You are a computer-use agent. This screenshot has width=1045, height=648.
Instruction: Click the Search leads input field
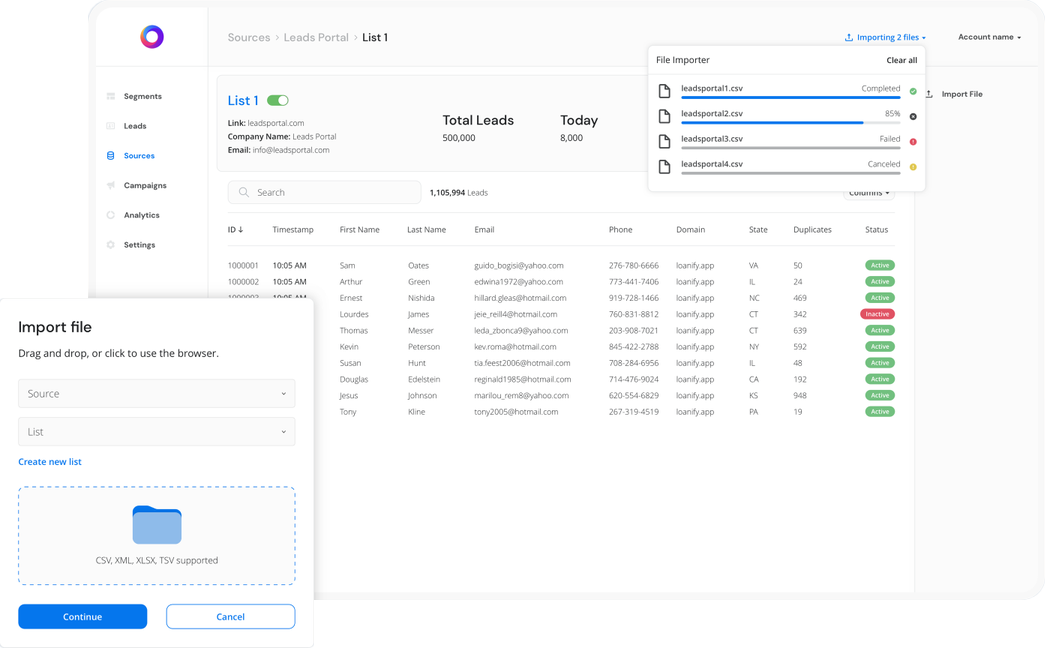(x=324, y=192)
